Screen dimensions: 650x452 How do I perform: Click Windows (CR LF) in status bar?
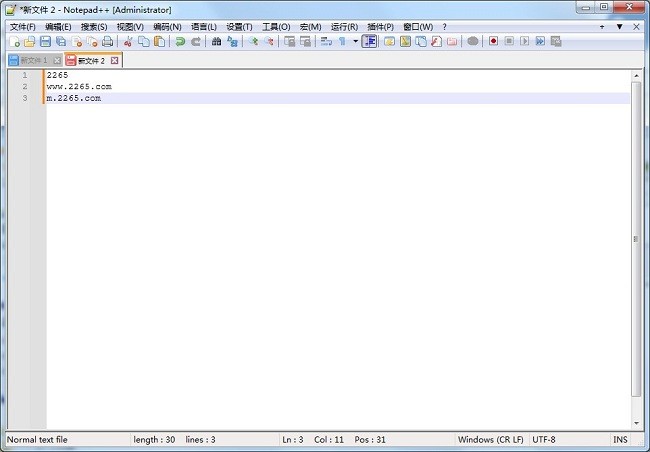(x=490, y=440)
